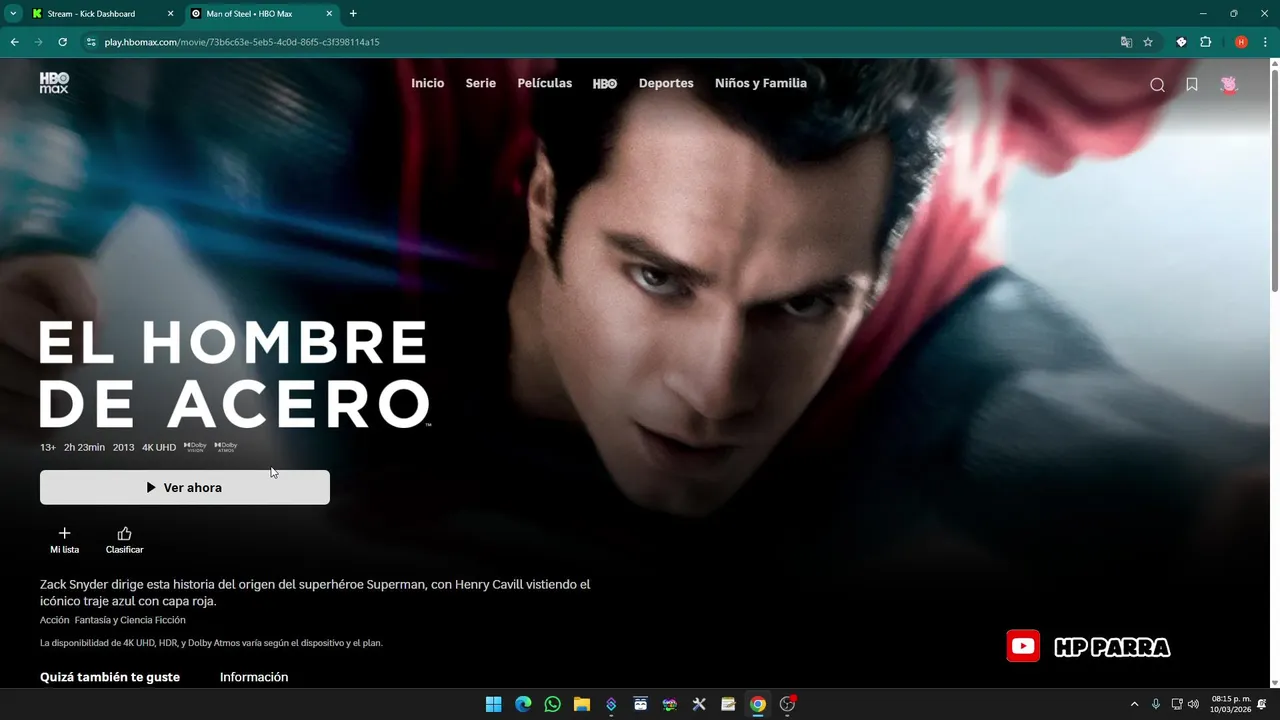1280x720 pixels.
Task: Open a new browser tab with plus
Action: [x=353, y=13]
